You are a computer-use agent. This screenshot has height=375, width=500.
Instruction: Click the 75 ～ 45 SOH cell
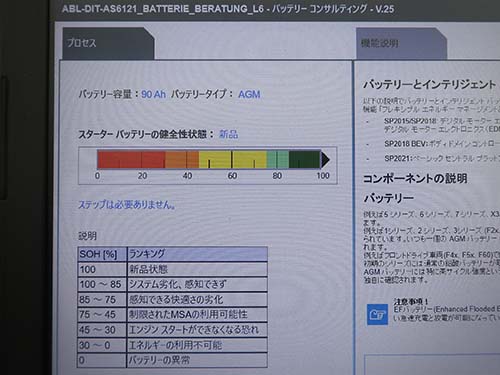tap(102, 314)
